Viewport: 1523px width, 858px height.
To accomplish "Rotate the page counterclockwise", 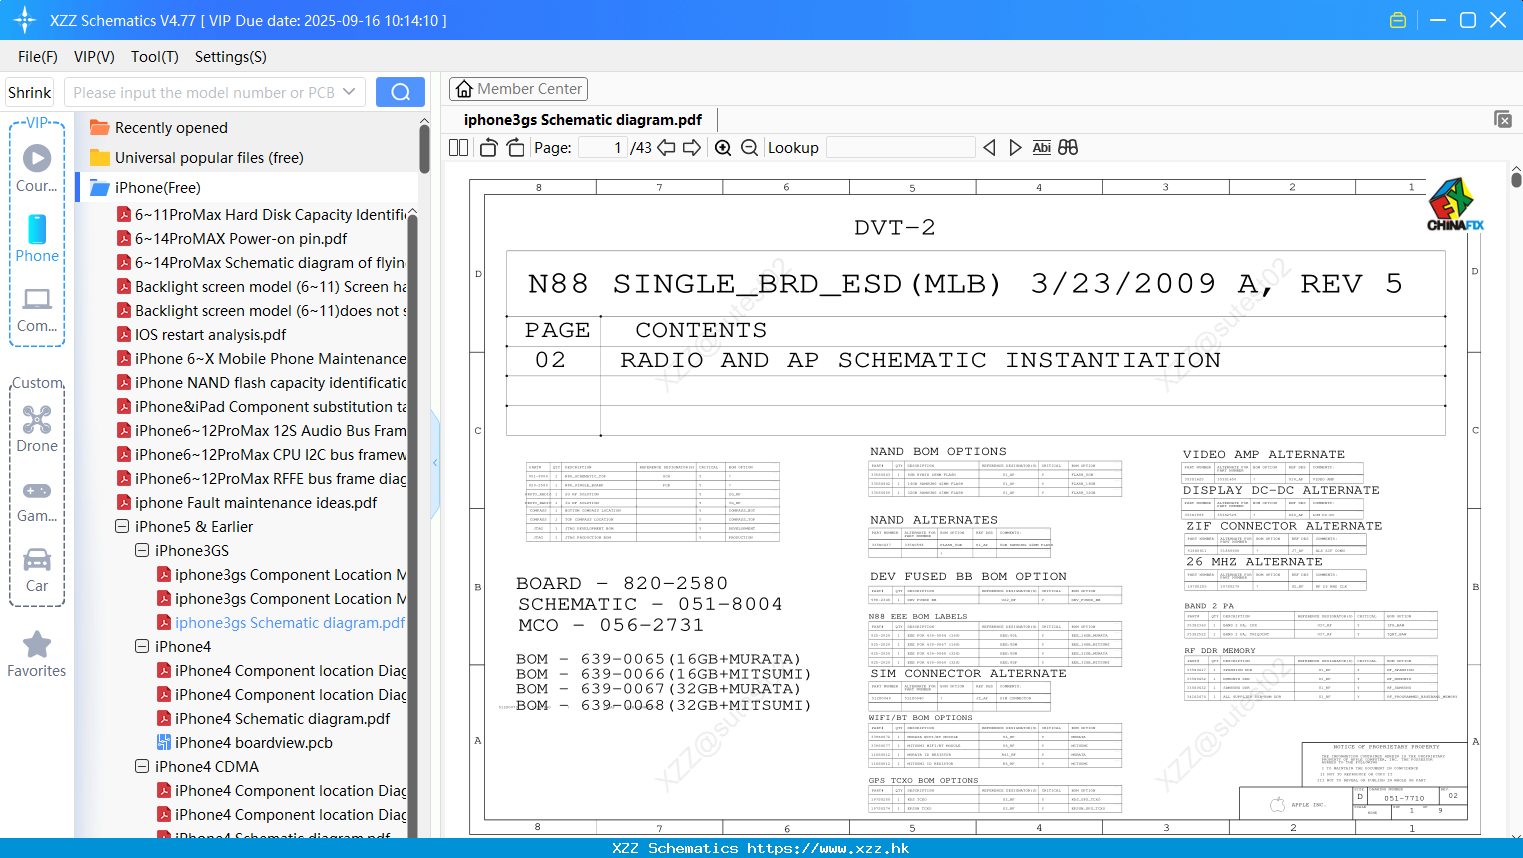I will (x=488, y=148).
